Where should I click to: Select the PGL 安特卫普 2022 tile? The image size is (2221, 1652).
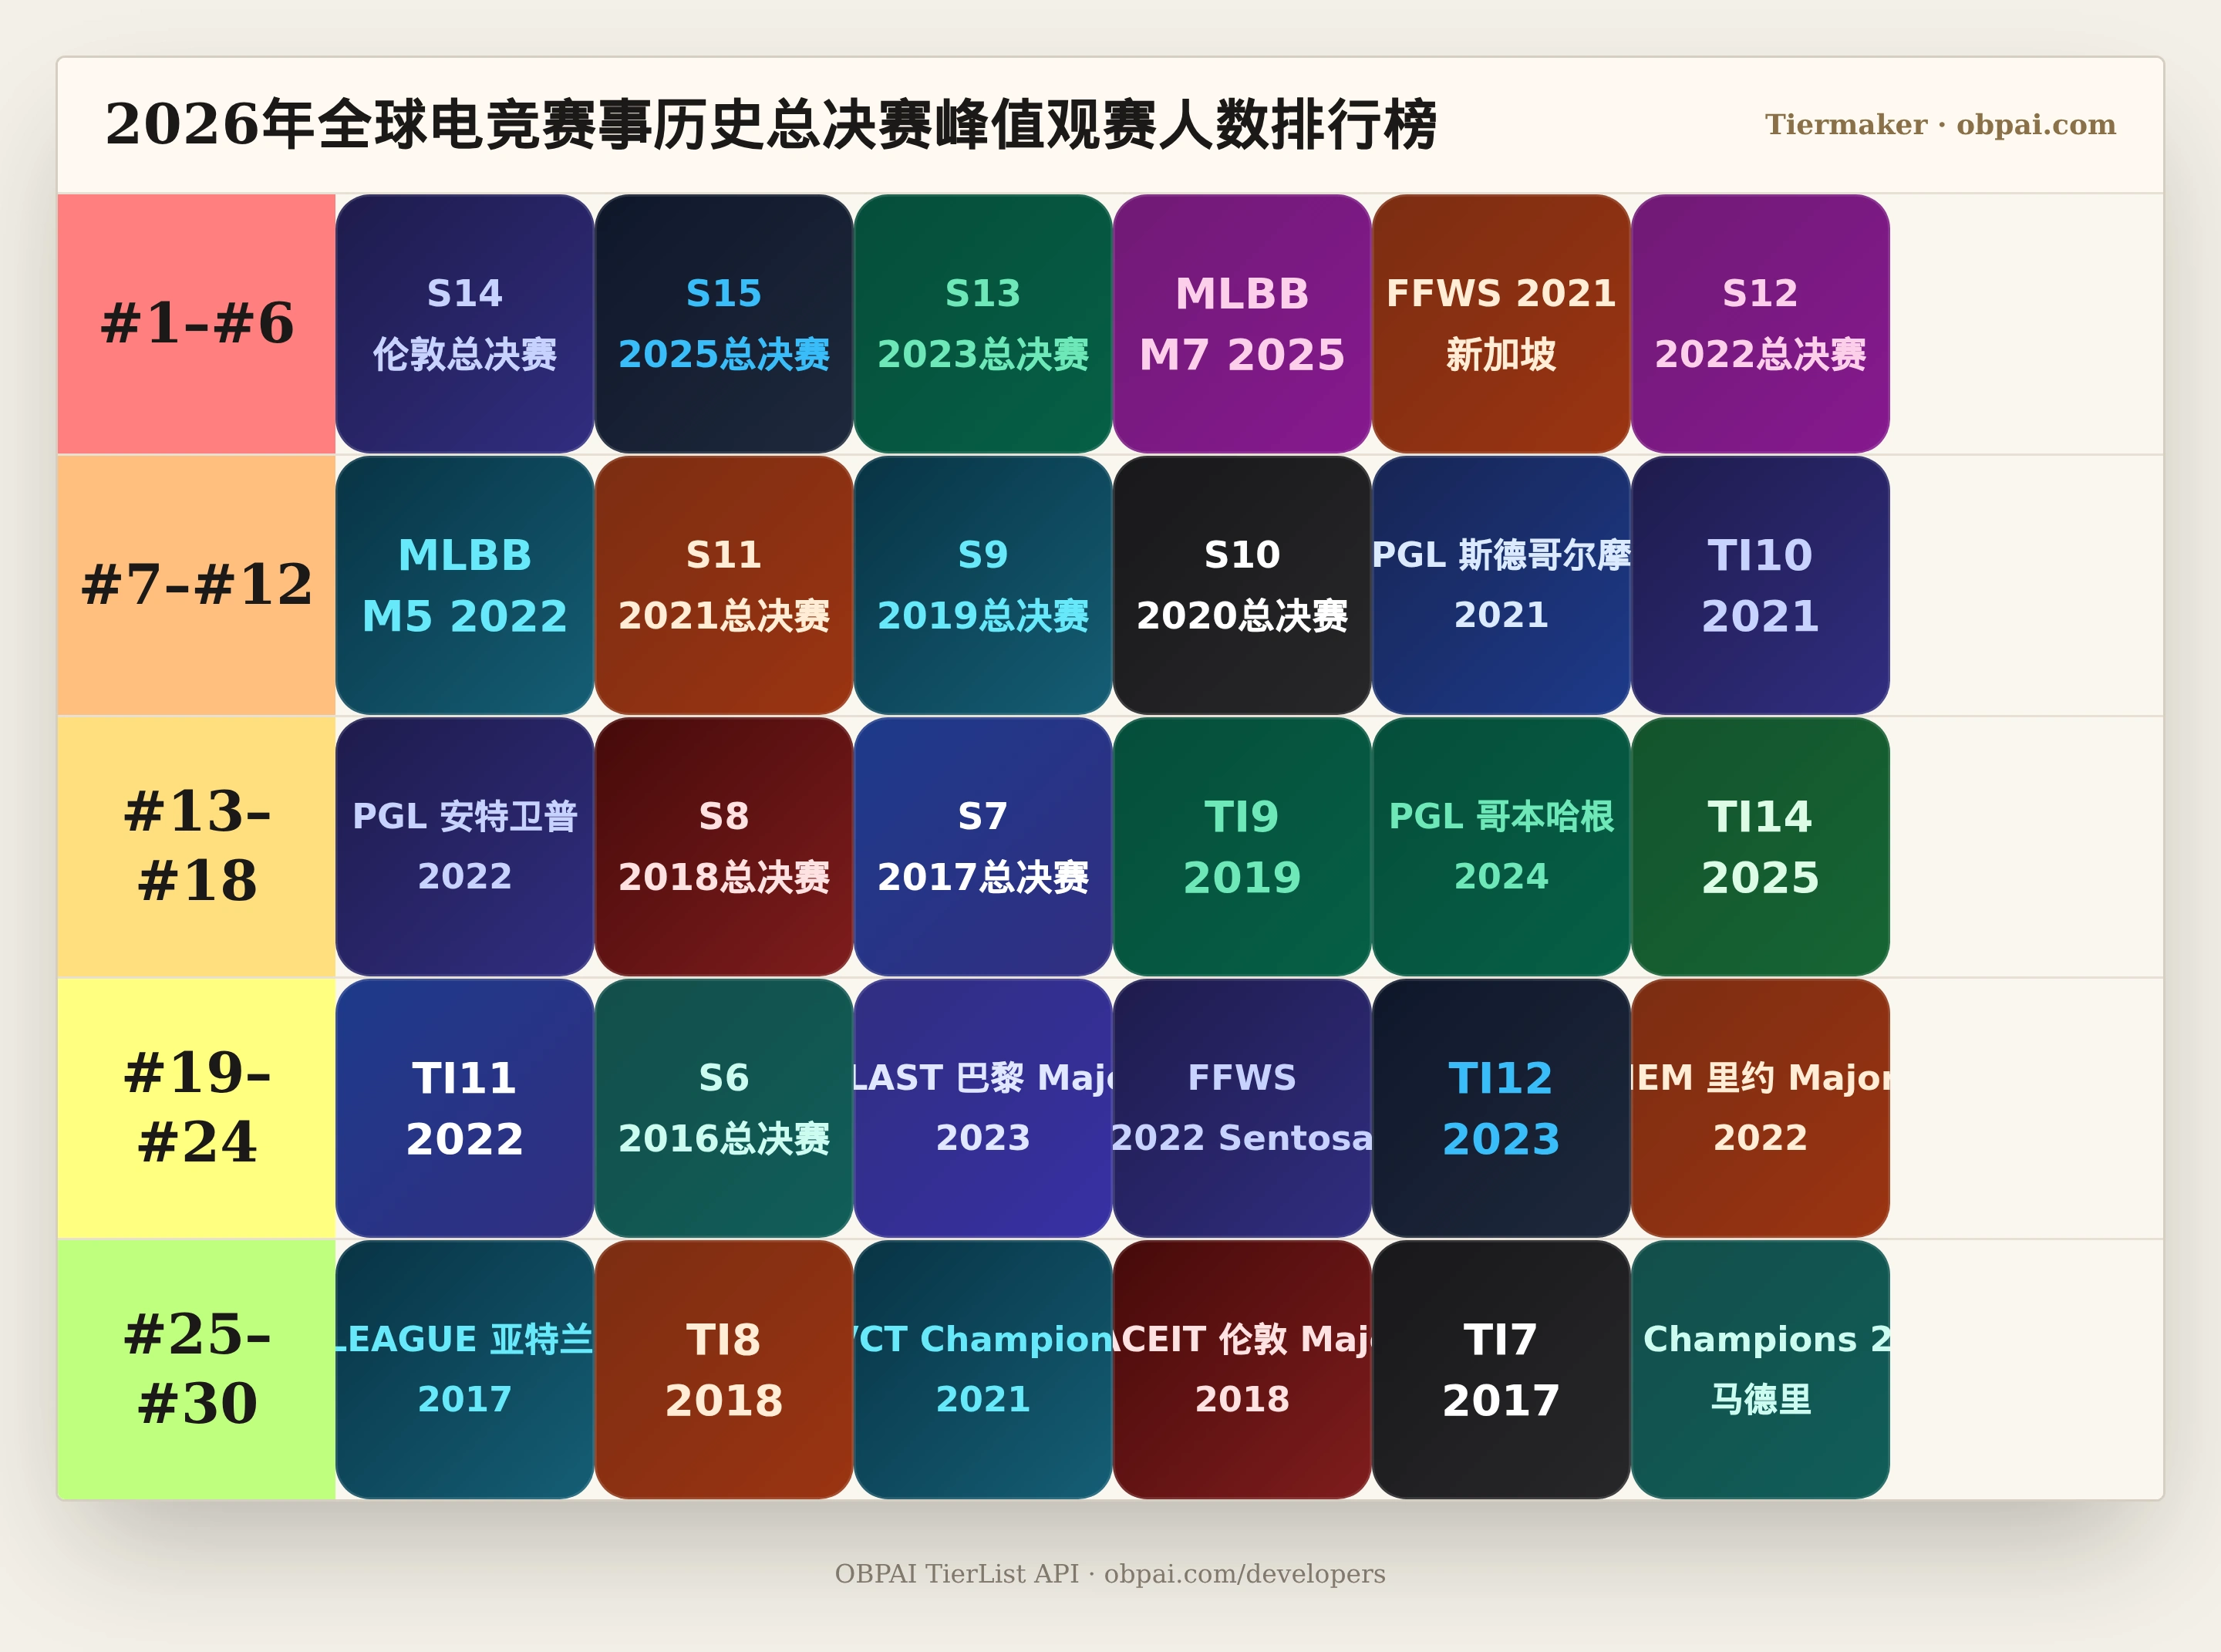[465, 847]
